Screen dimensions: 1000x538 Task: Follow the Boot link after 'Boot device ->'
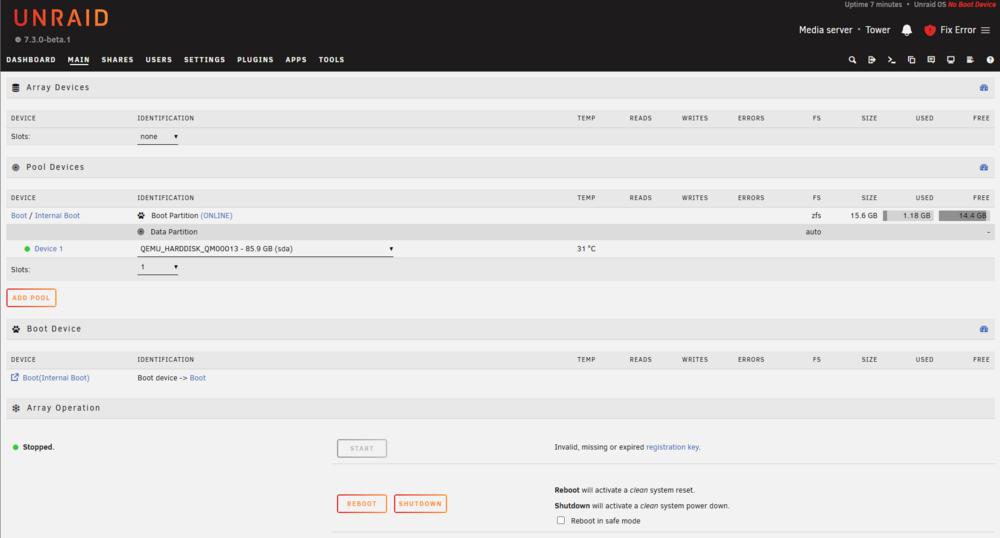pyautogui.click(x=198, y=378)
